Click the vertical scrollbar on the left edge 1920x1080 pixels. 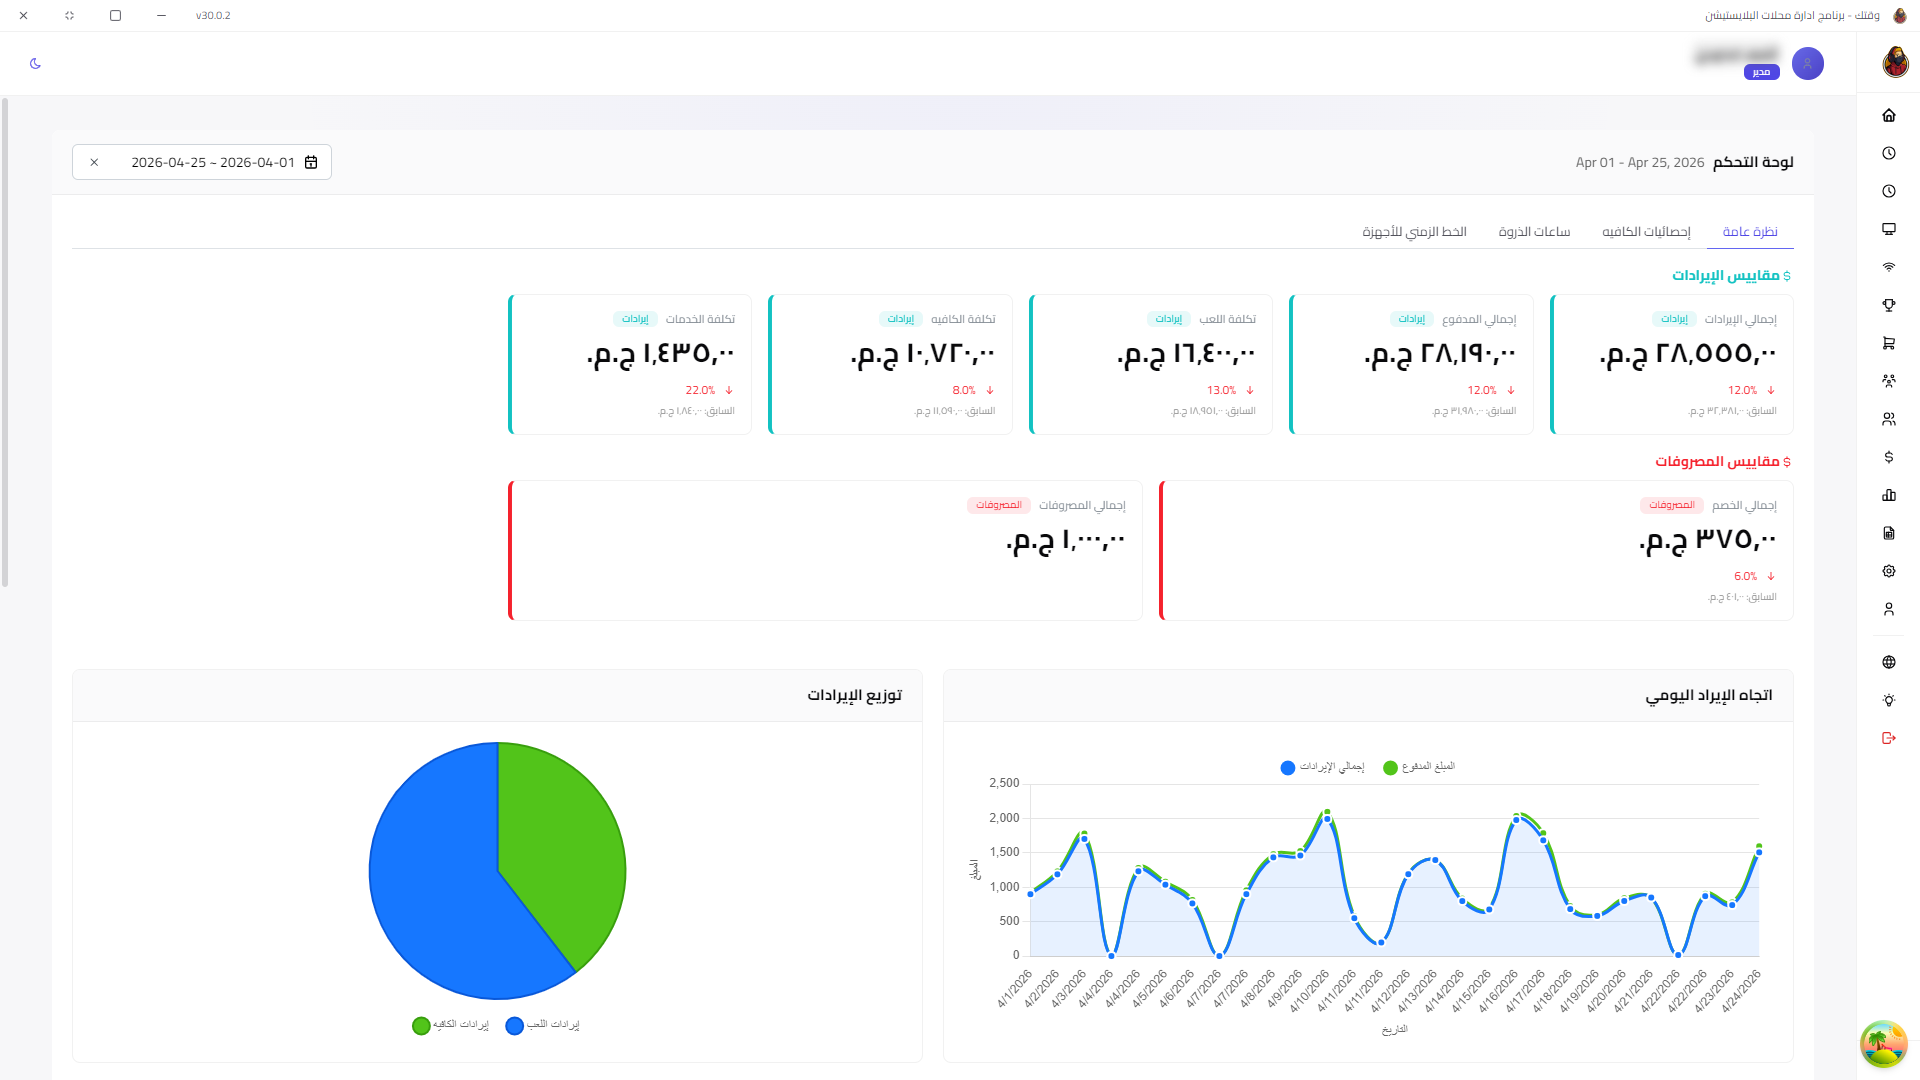click(5, 342)
